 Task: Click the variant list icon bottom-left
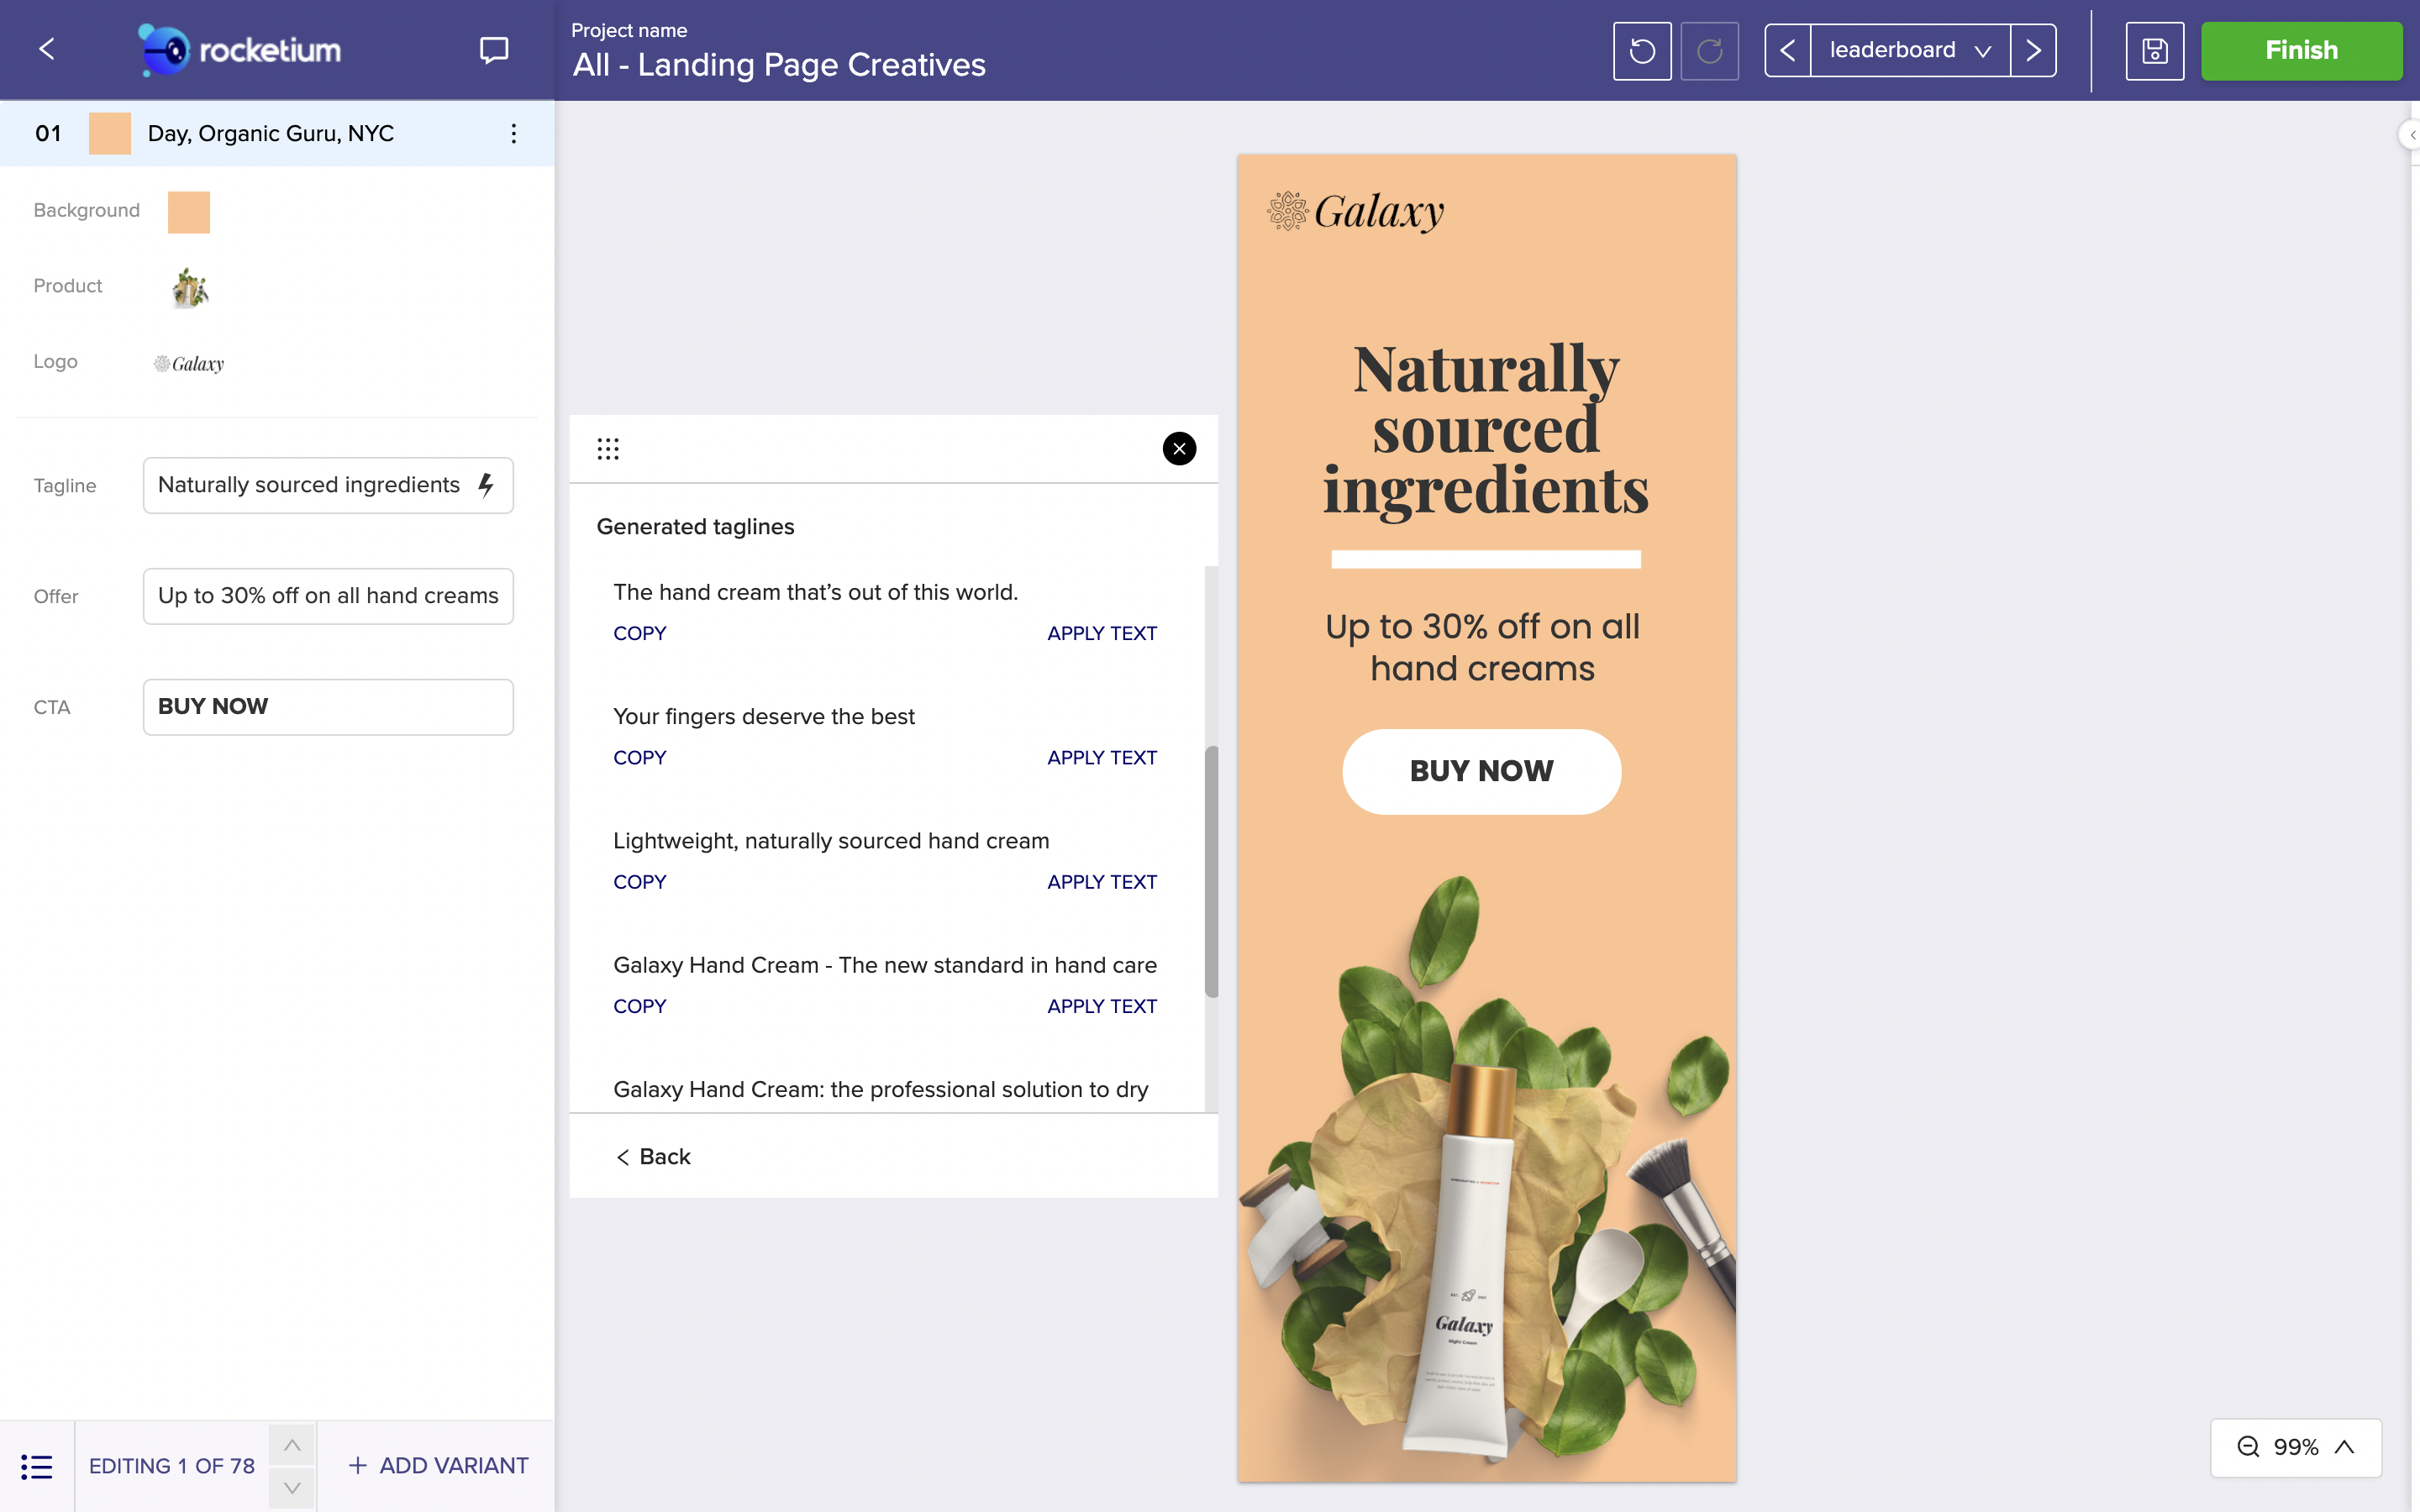[x=36, y=1466]
